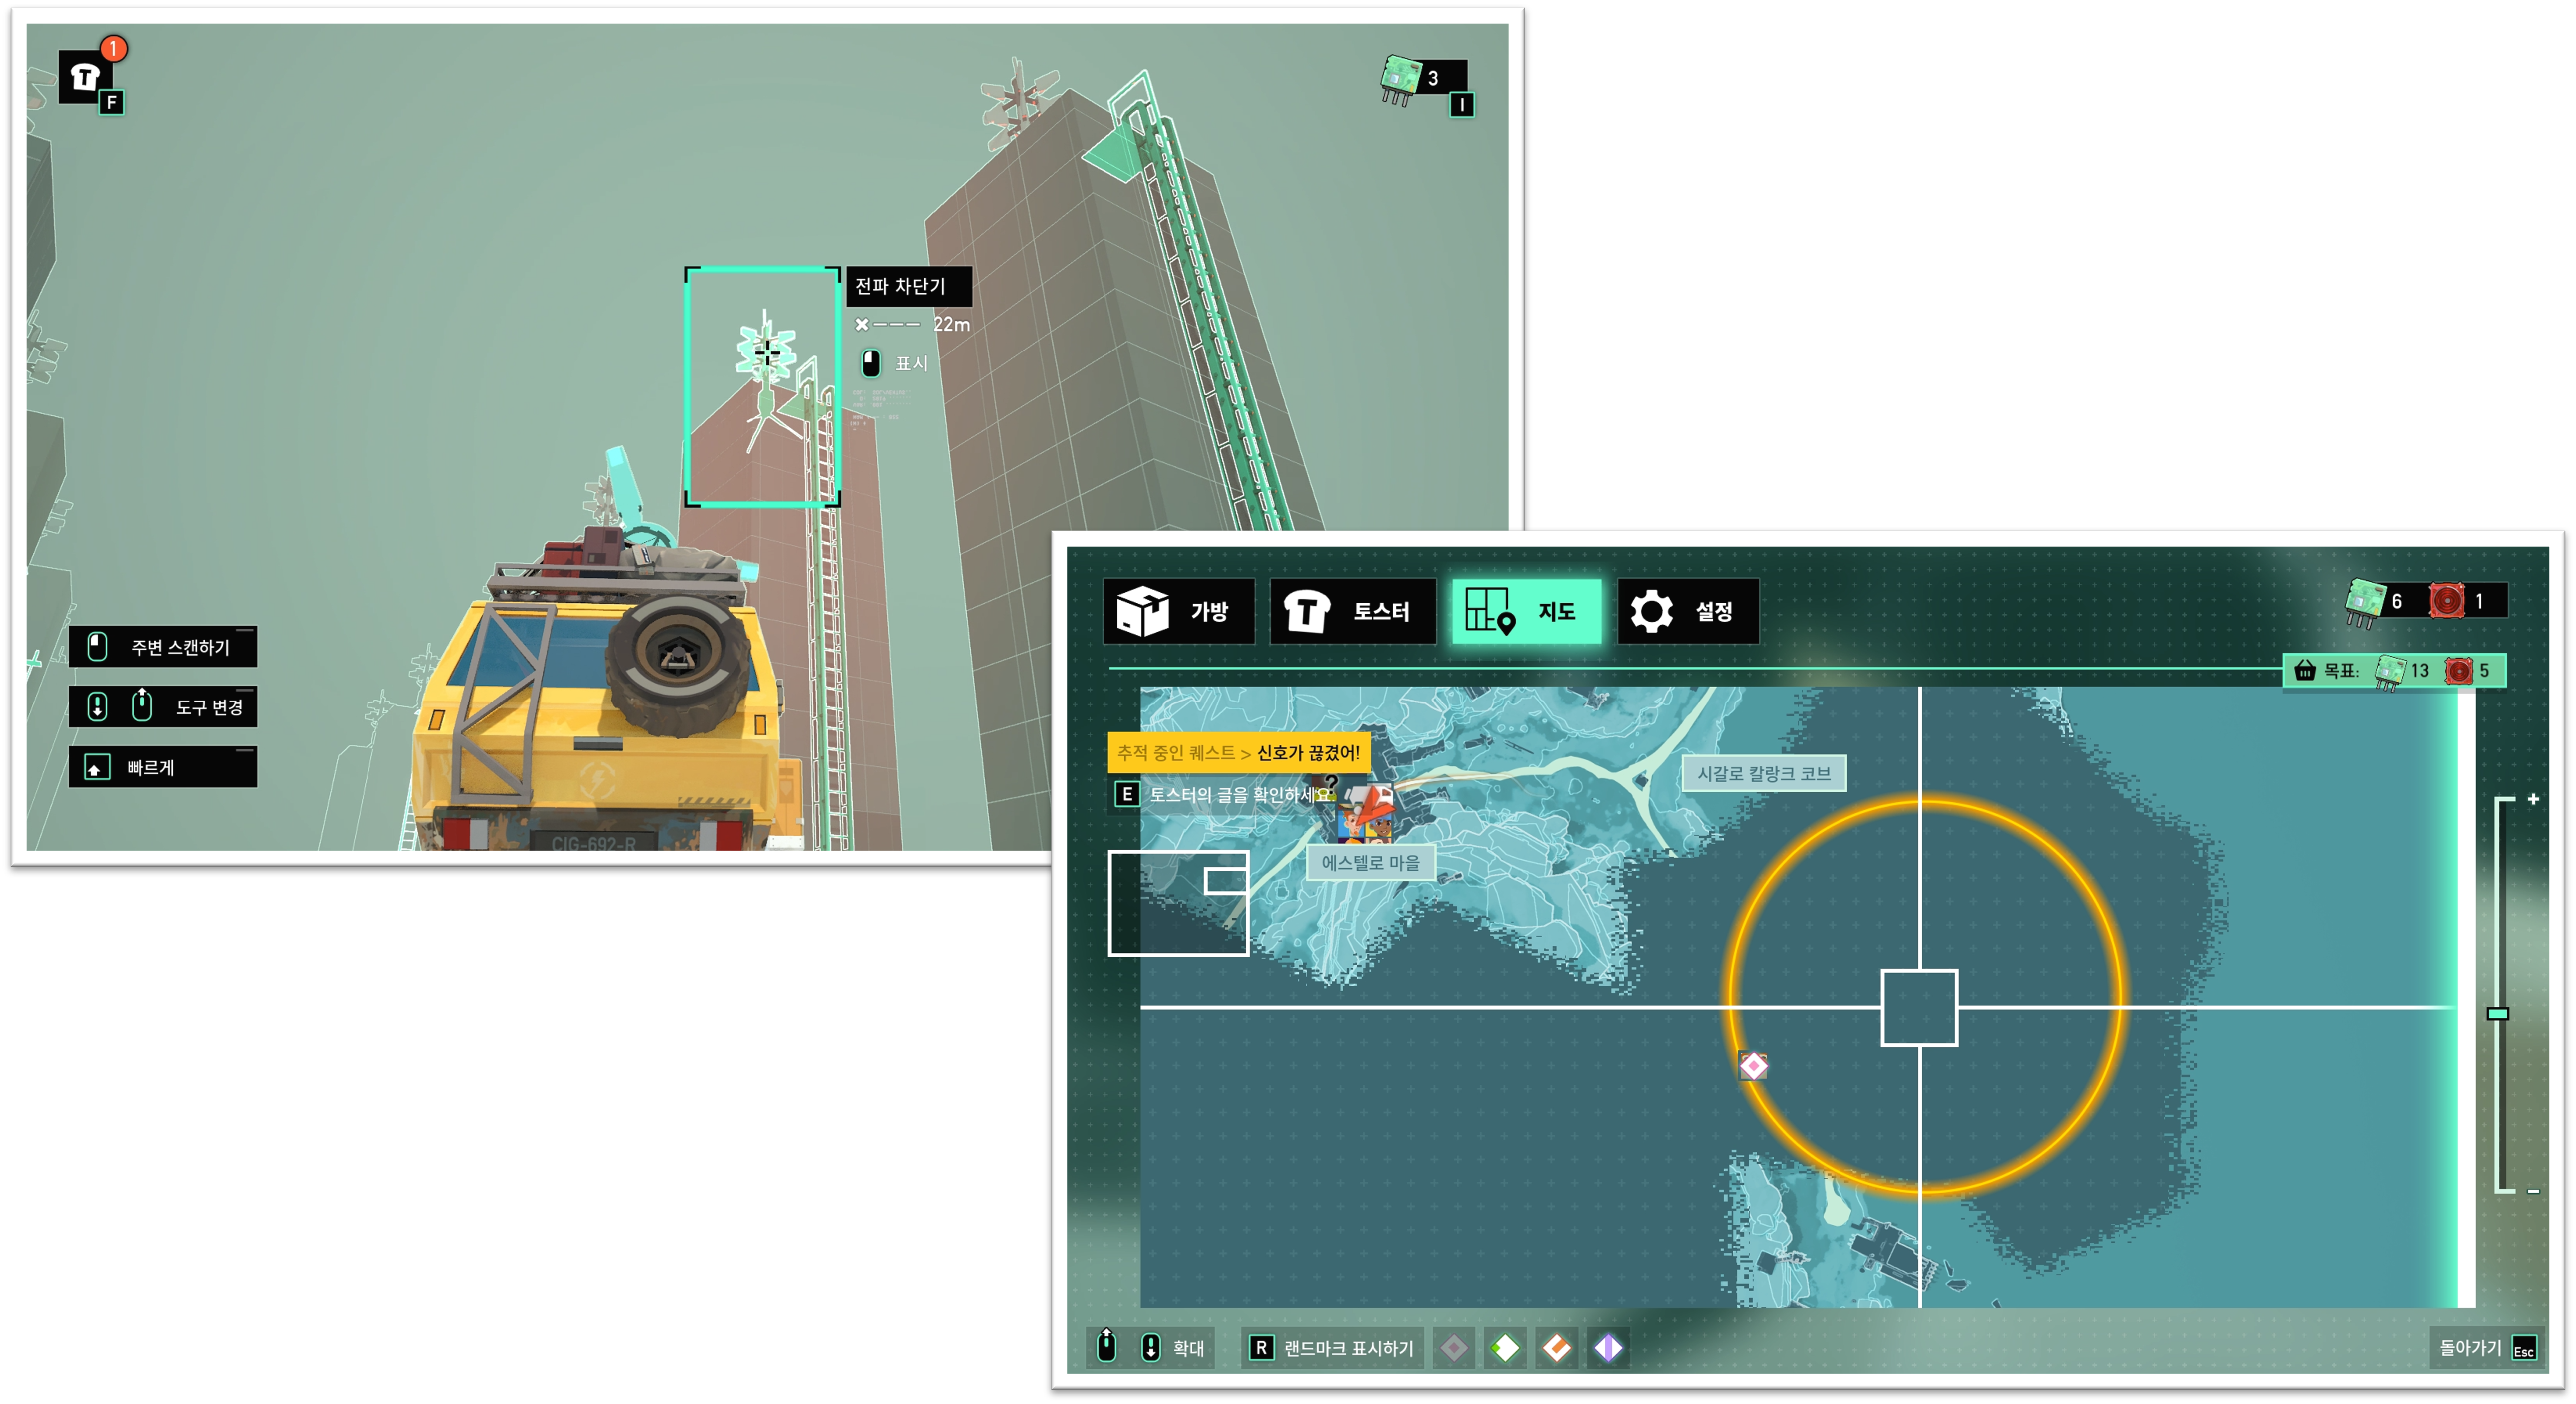
Task: Click the square cursor at the map crosshair
Action: [x=1919, y=1007]
